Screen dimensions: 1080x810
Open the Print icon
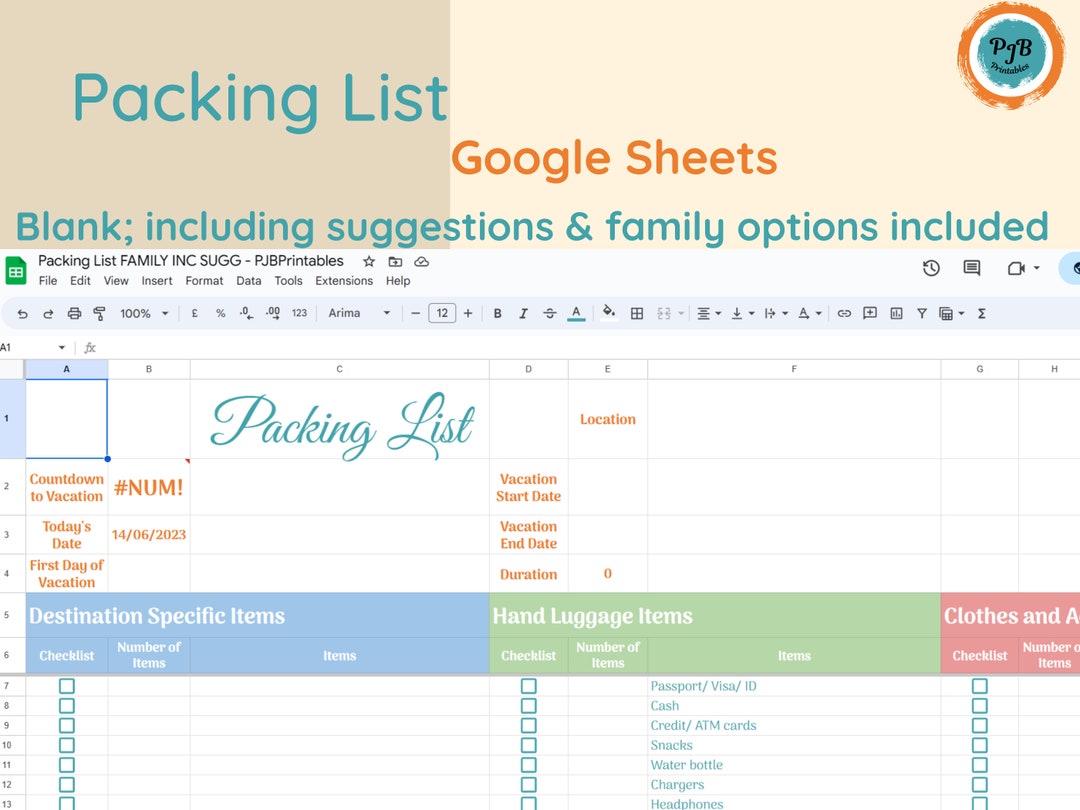pyautogui.click(x=74, y=313)
